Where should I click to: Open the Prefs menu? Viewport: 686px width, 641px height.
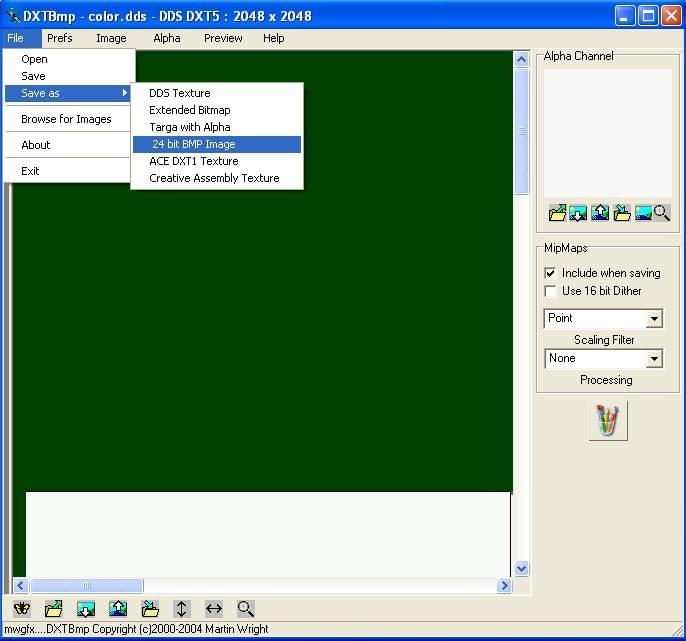60,38
